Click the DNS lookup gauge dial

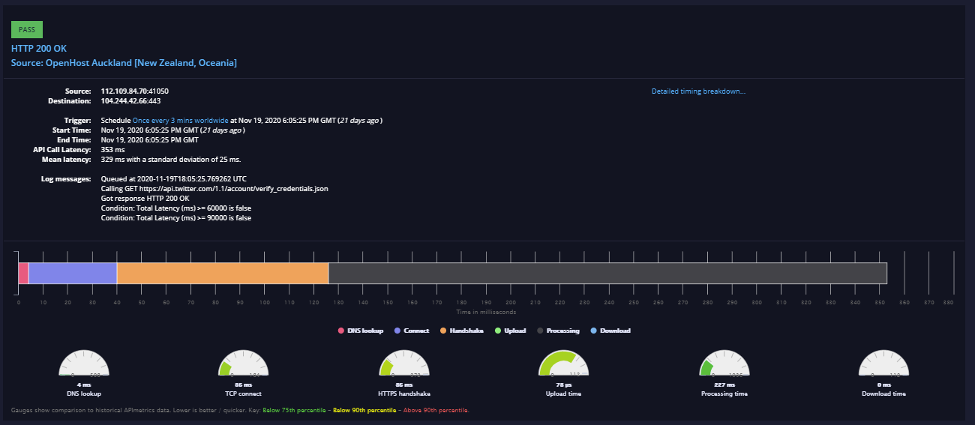click(84, 363)
